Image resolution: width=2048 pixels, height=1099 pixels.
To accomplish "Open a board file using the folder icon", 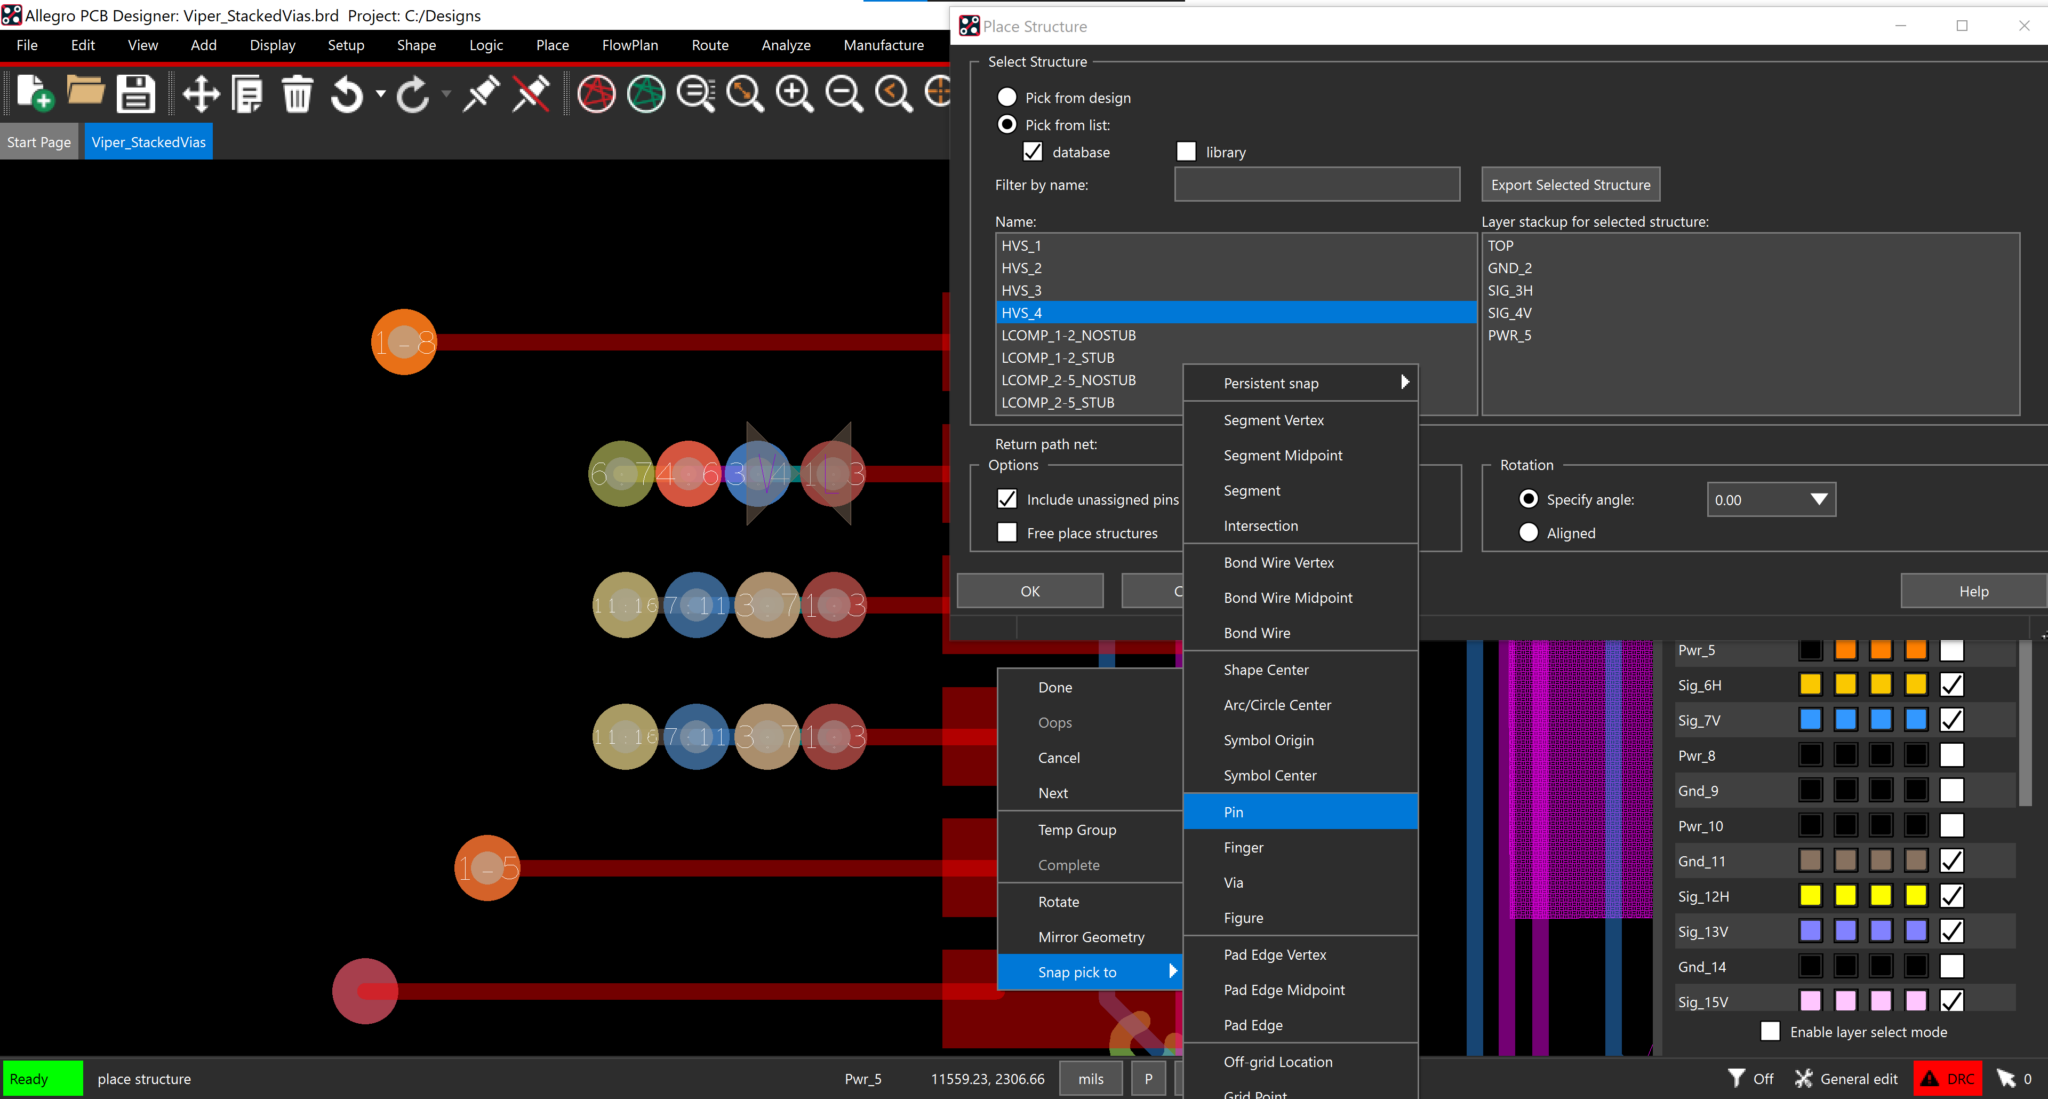I will tap(85, 93).
